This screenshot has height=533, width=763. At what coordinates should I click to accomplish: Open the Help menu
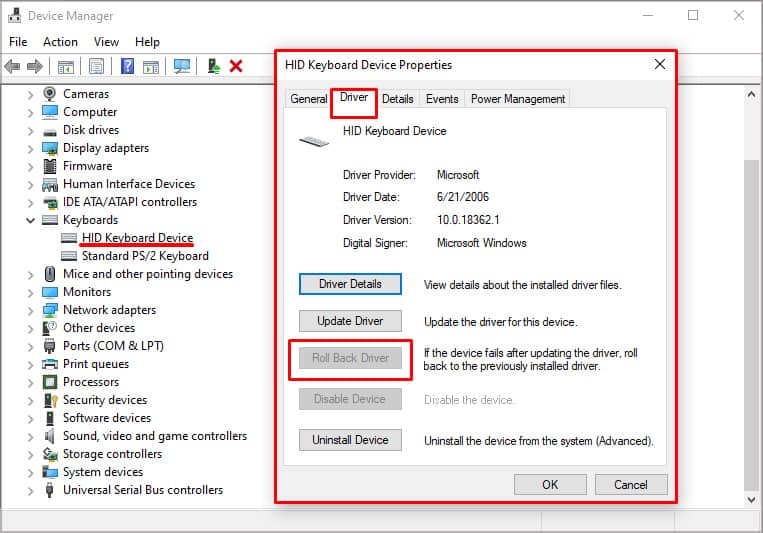click(x=147, y=42)
